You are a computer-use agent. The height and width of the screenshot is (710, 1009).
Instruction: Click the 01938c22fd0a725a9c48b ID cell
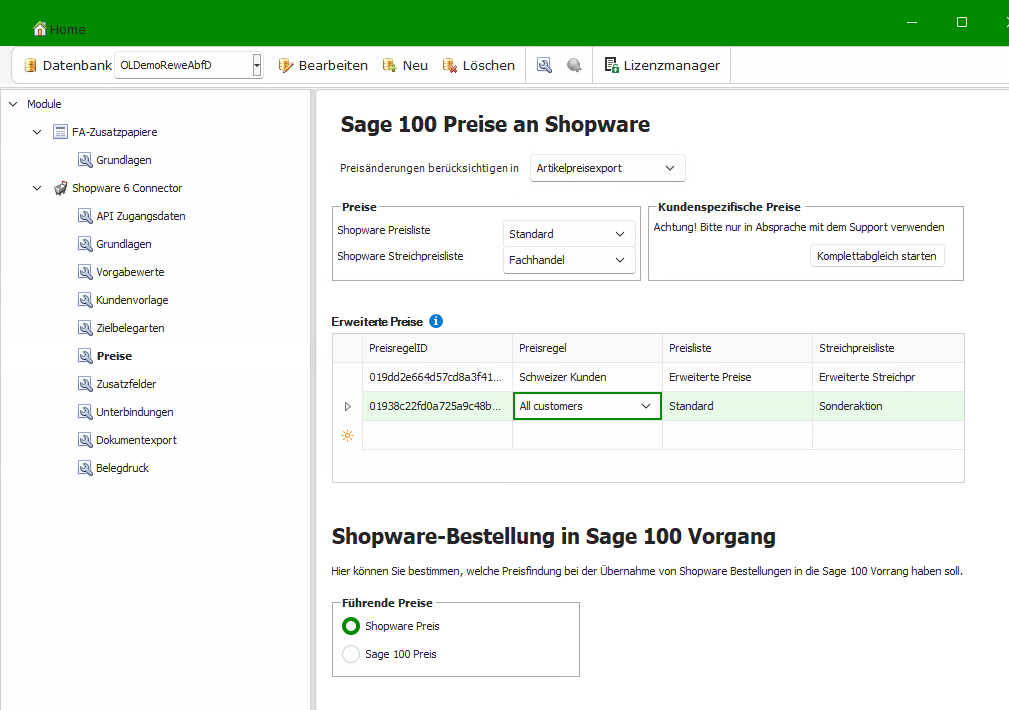[437, 406]
